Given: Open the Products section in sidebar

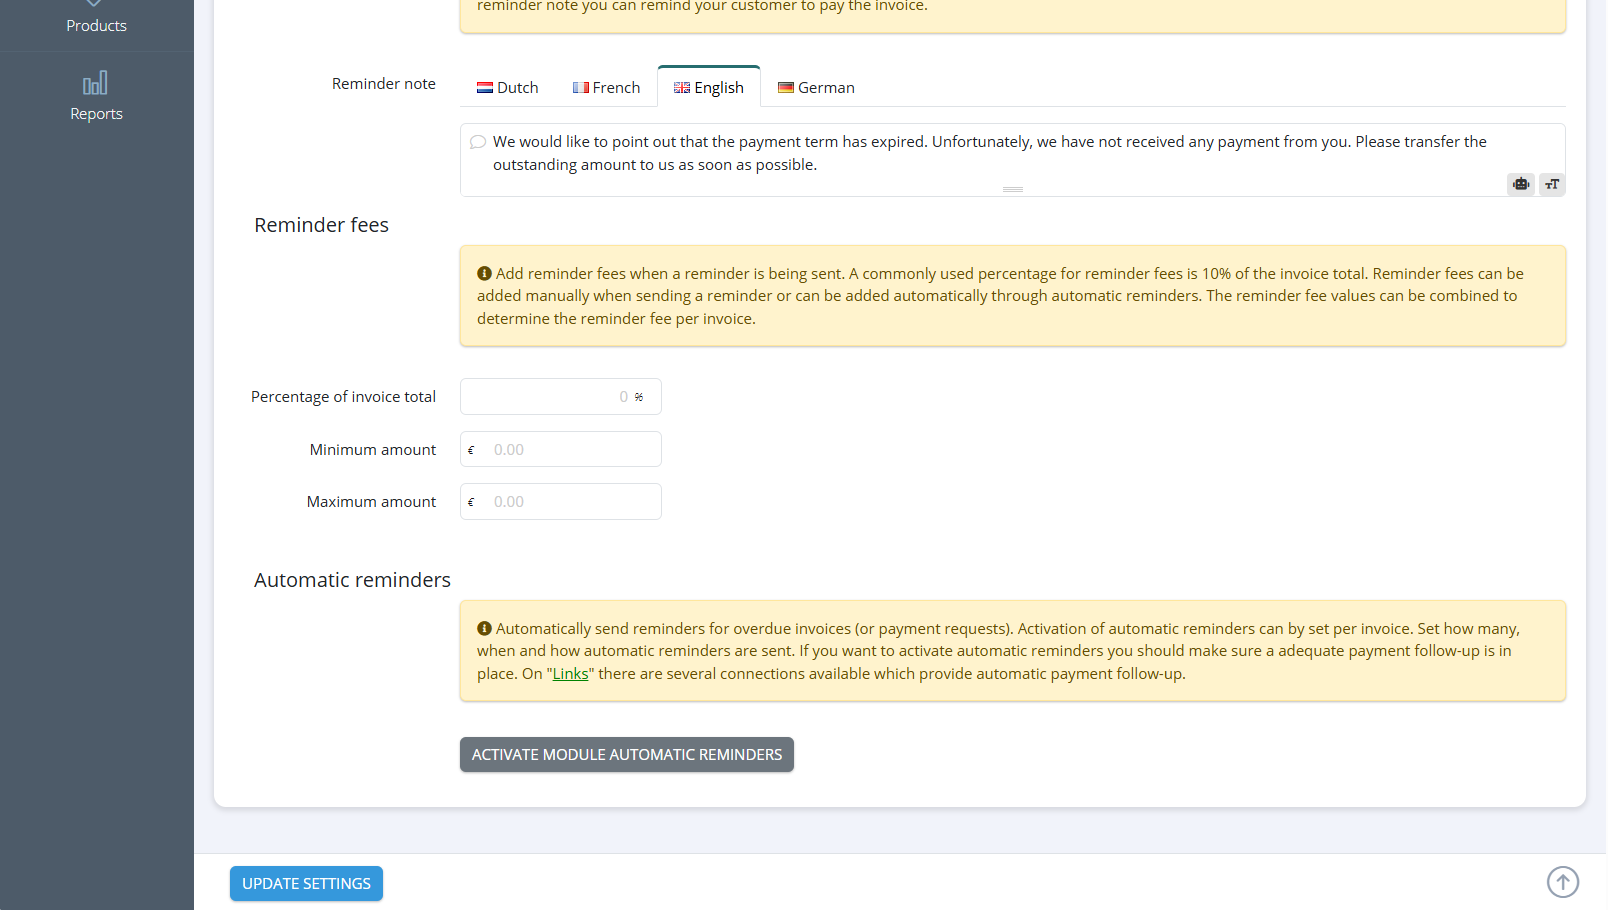Looking at the screenshot, I should pyautogui.click(x=96, y=20).
